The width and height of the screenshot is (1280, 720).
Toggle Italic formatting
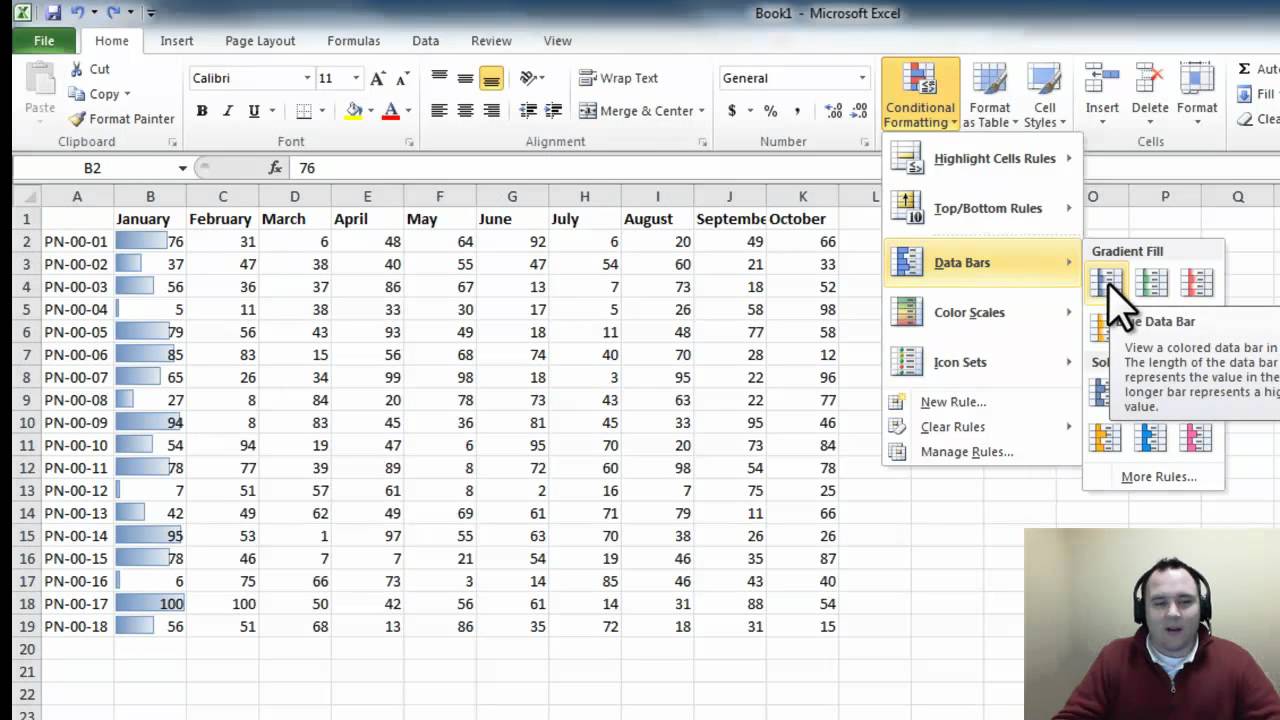(x=228, y=111)
